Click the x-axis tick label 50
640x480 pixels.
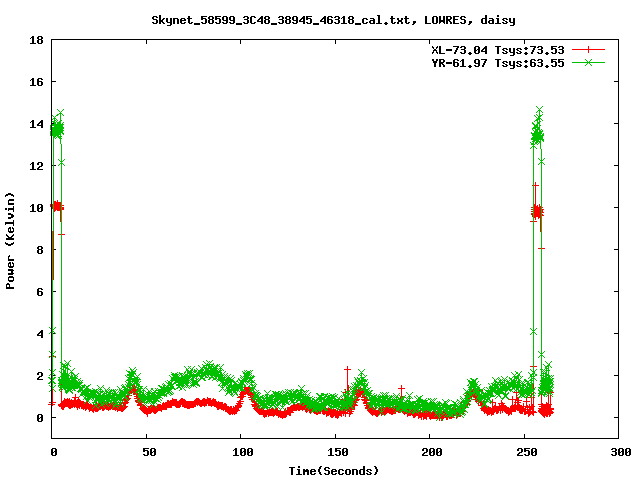click(149, 452)
